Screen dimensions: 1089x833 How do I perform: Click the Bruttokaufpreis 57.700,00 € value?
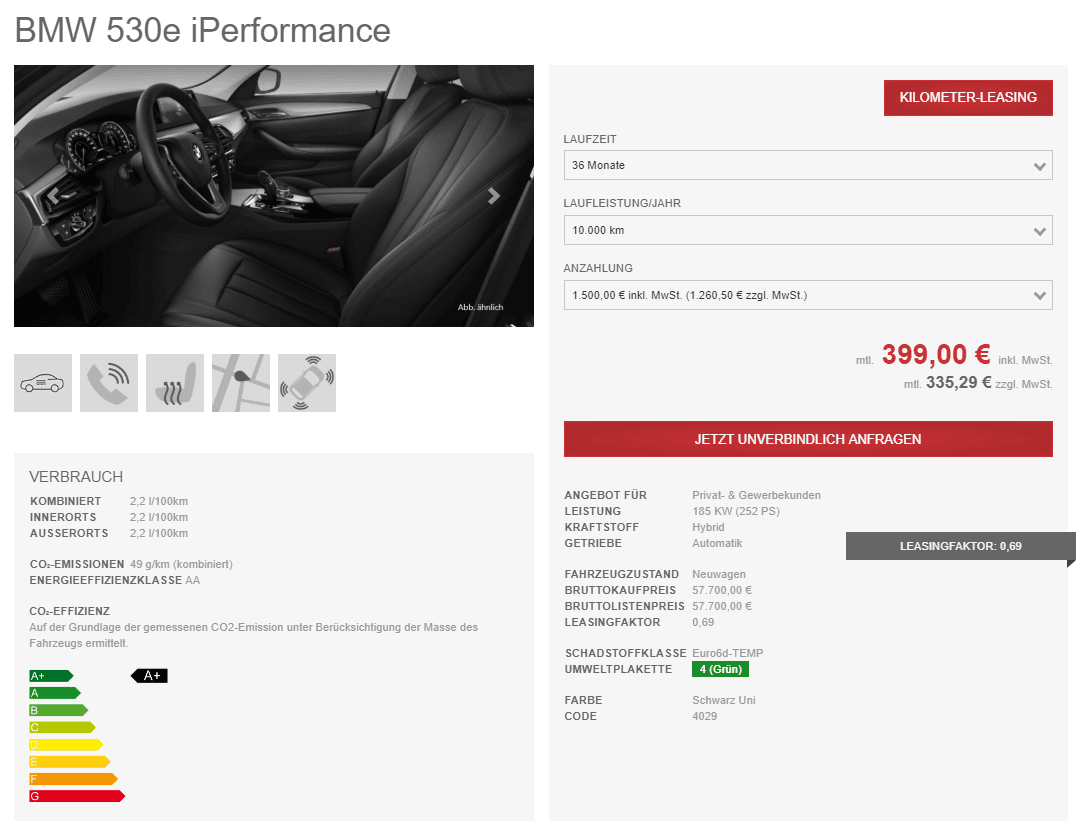point(722,590)
